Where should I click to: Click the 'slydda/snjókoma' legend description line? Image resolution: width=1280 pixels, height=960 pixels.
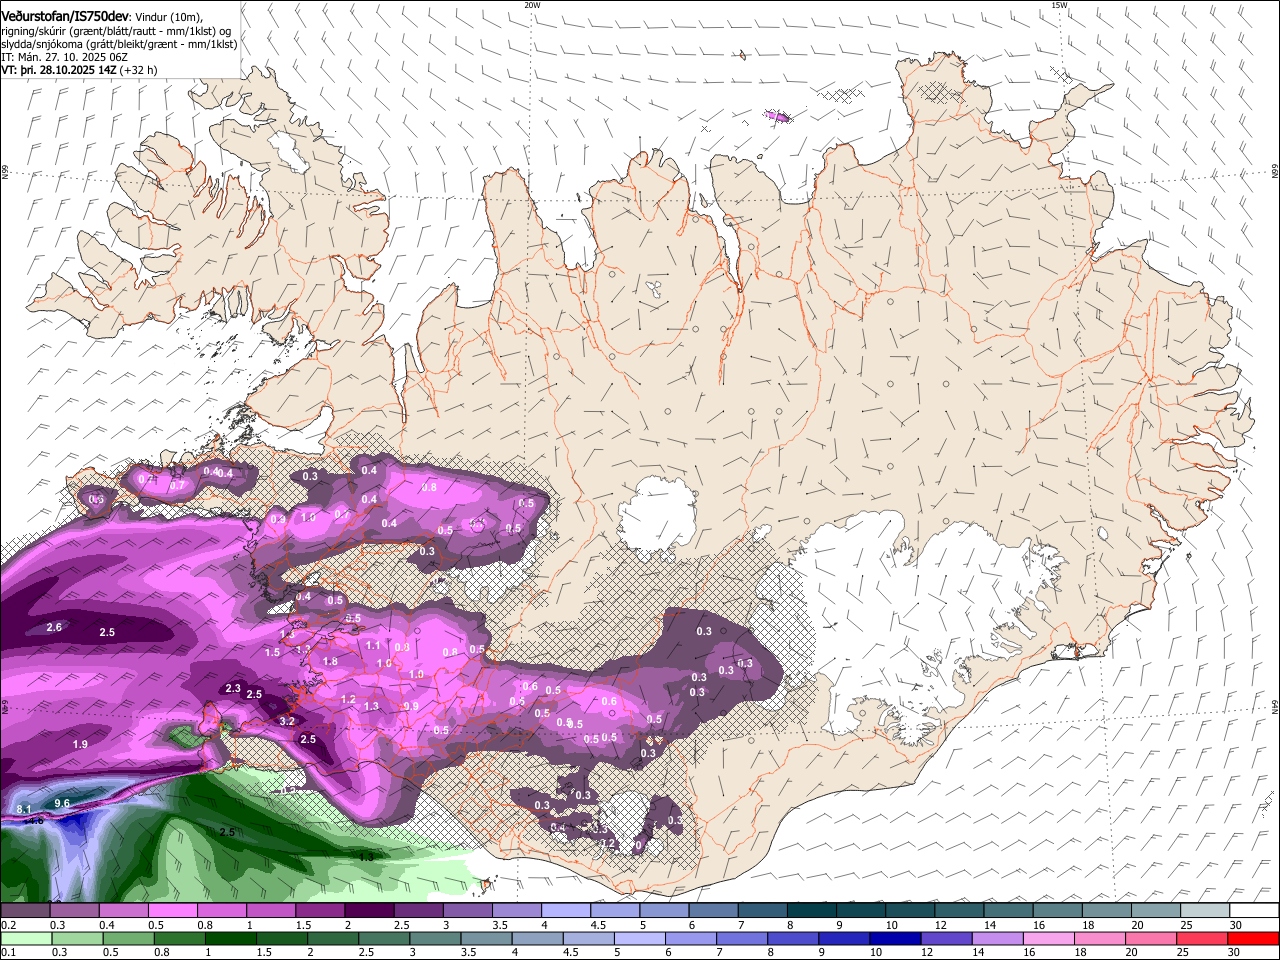pyautogui.click(x=119, y=44)
